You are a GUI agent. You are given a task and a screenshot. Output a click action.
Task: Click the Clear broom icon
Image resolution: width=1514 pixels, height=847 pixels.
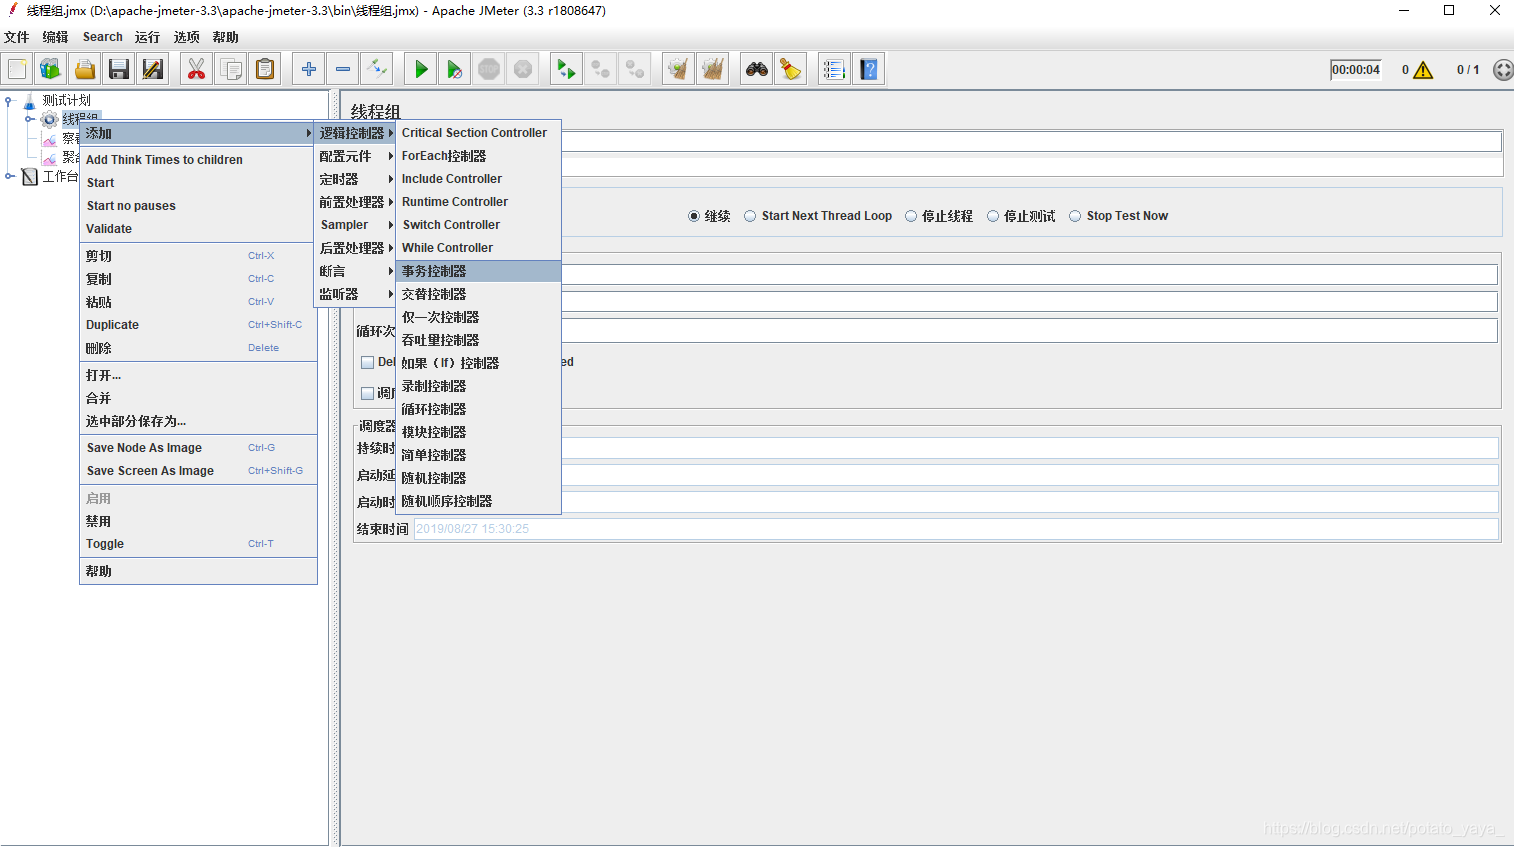click(x=678, y=69)
